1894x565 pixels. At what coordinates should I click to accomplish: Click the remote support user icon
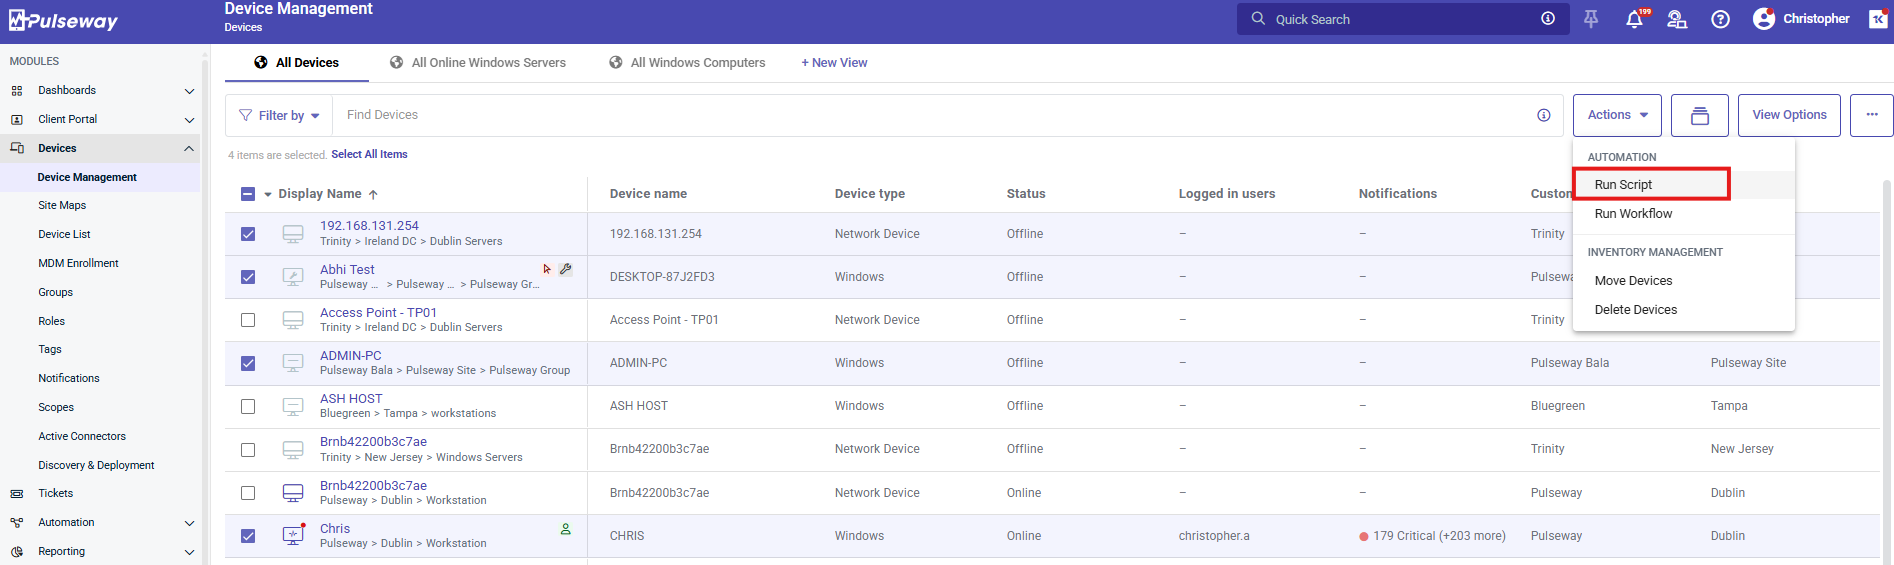[x=1677, y=19]
